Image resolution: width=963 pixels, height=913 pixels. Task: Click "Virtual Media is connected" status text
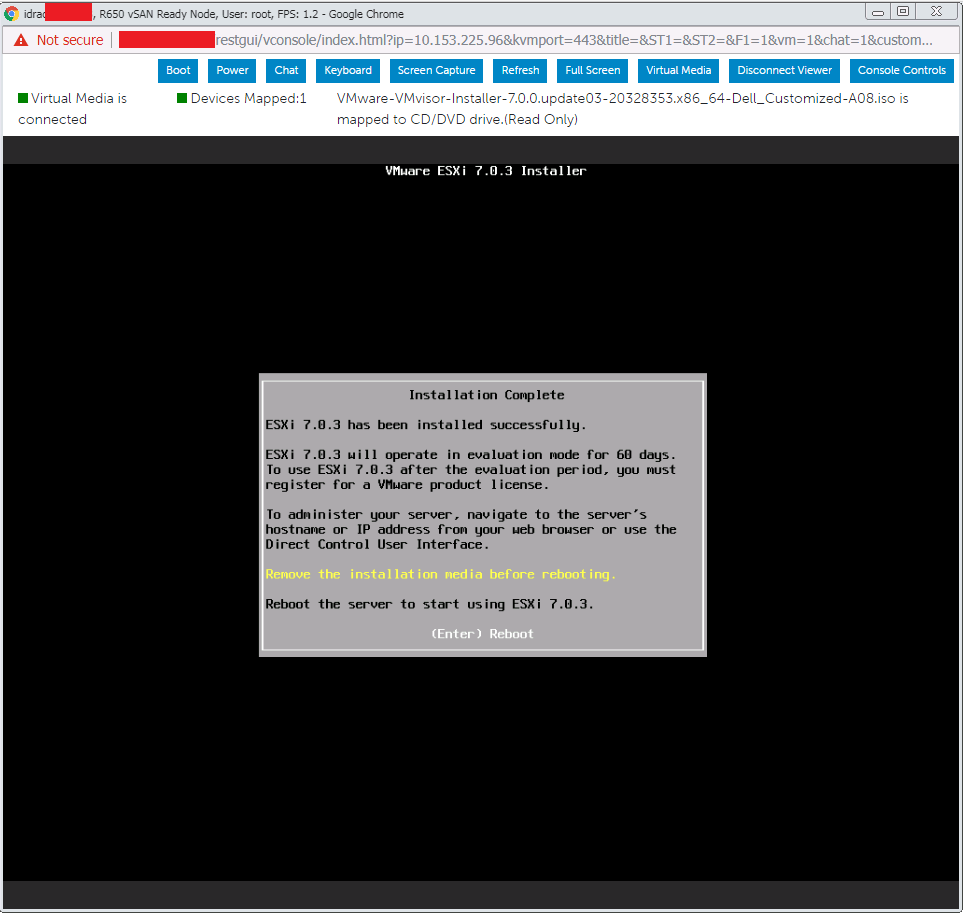(72, 109)
